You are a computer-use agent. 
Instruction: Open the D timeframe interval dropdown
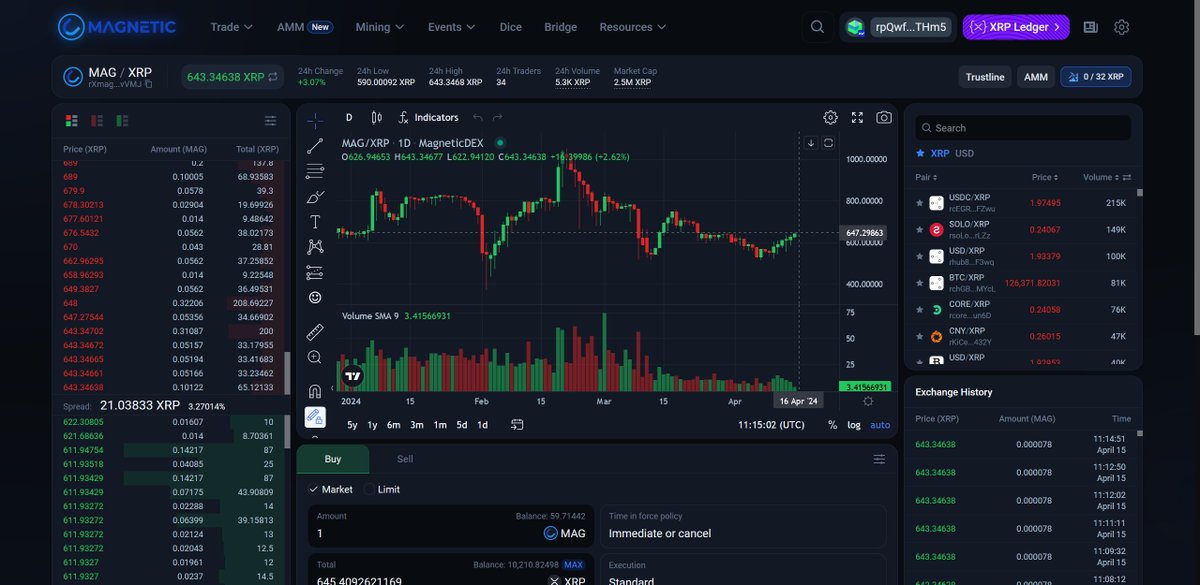pos(349,117)
